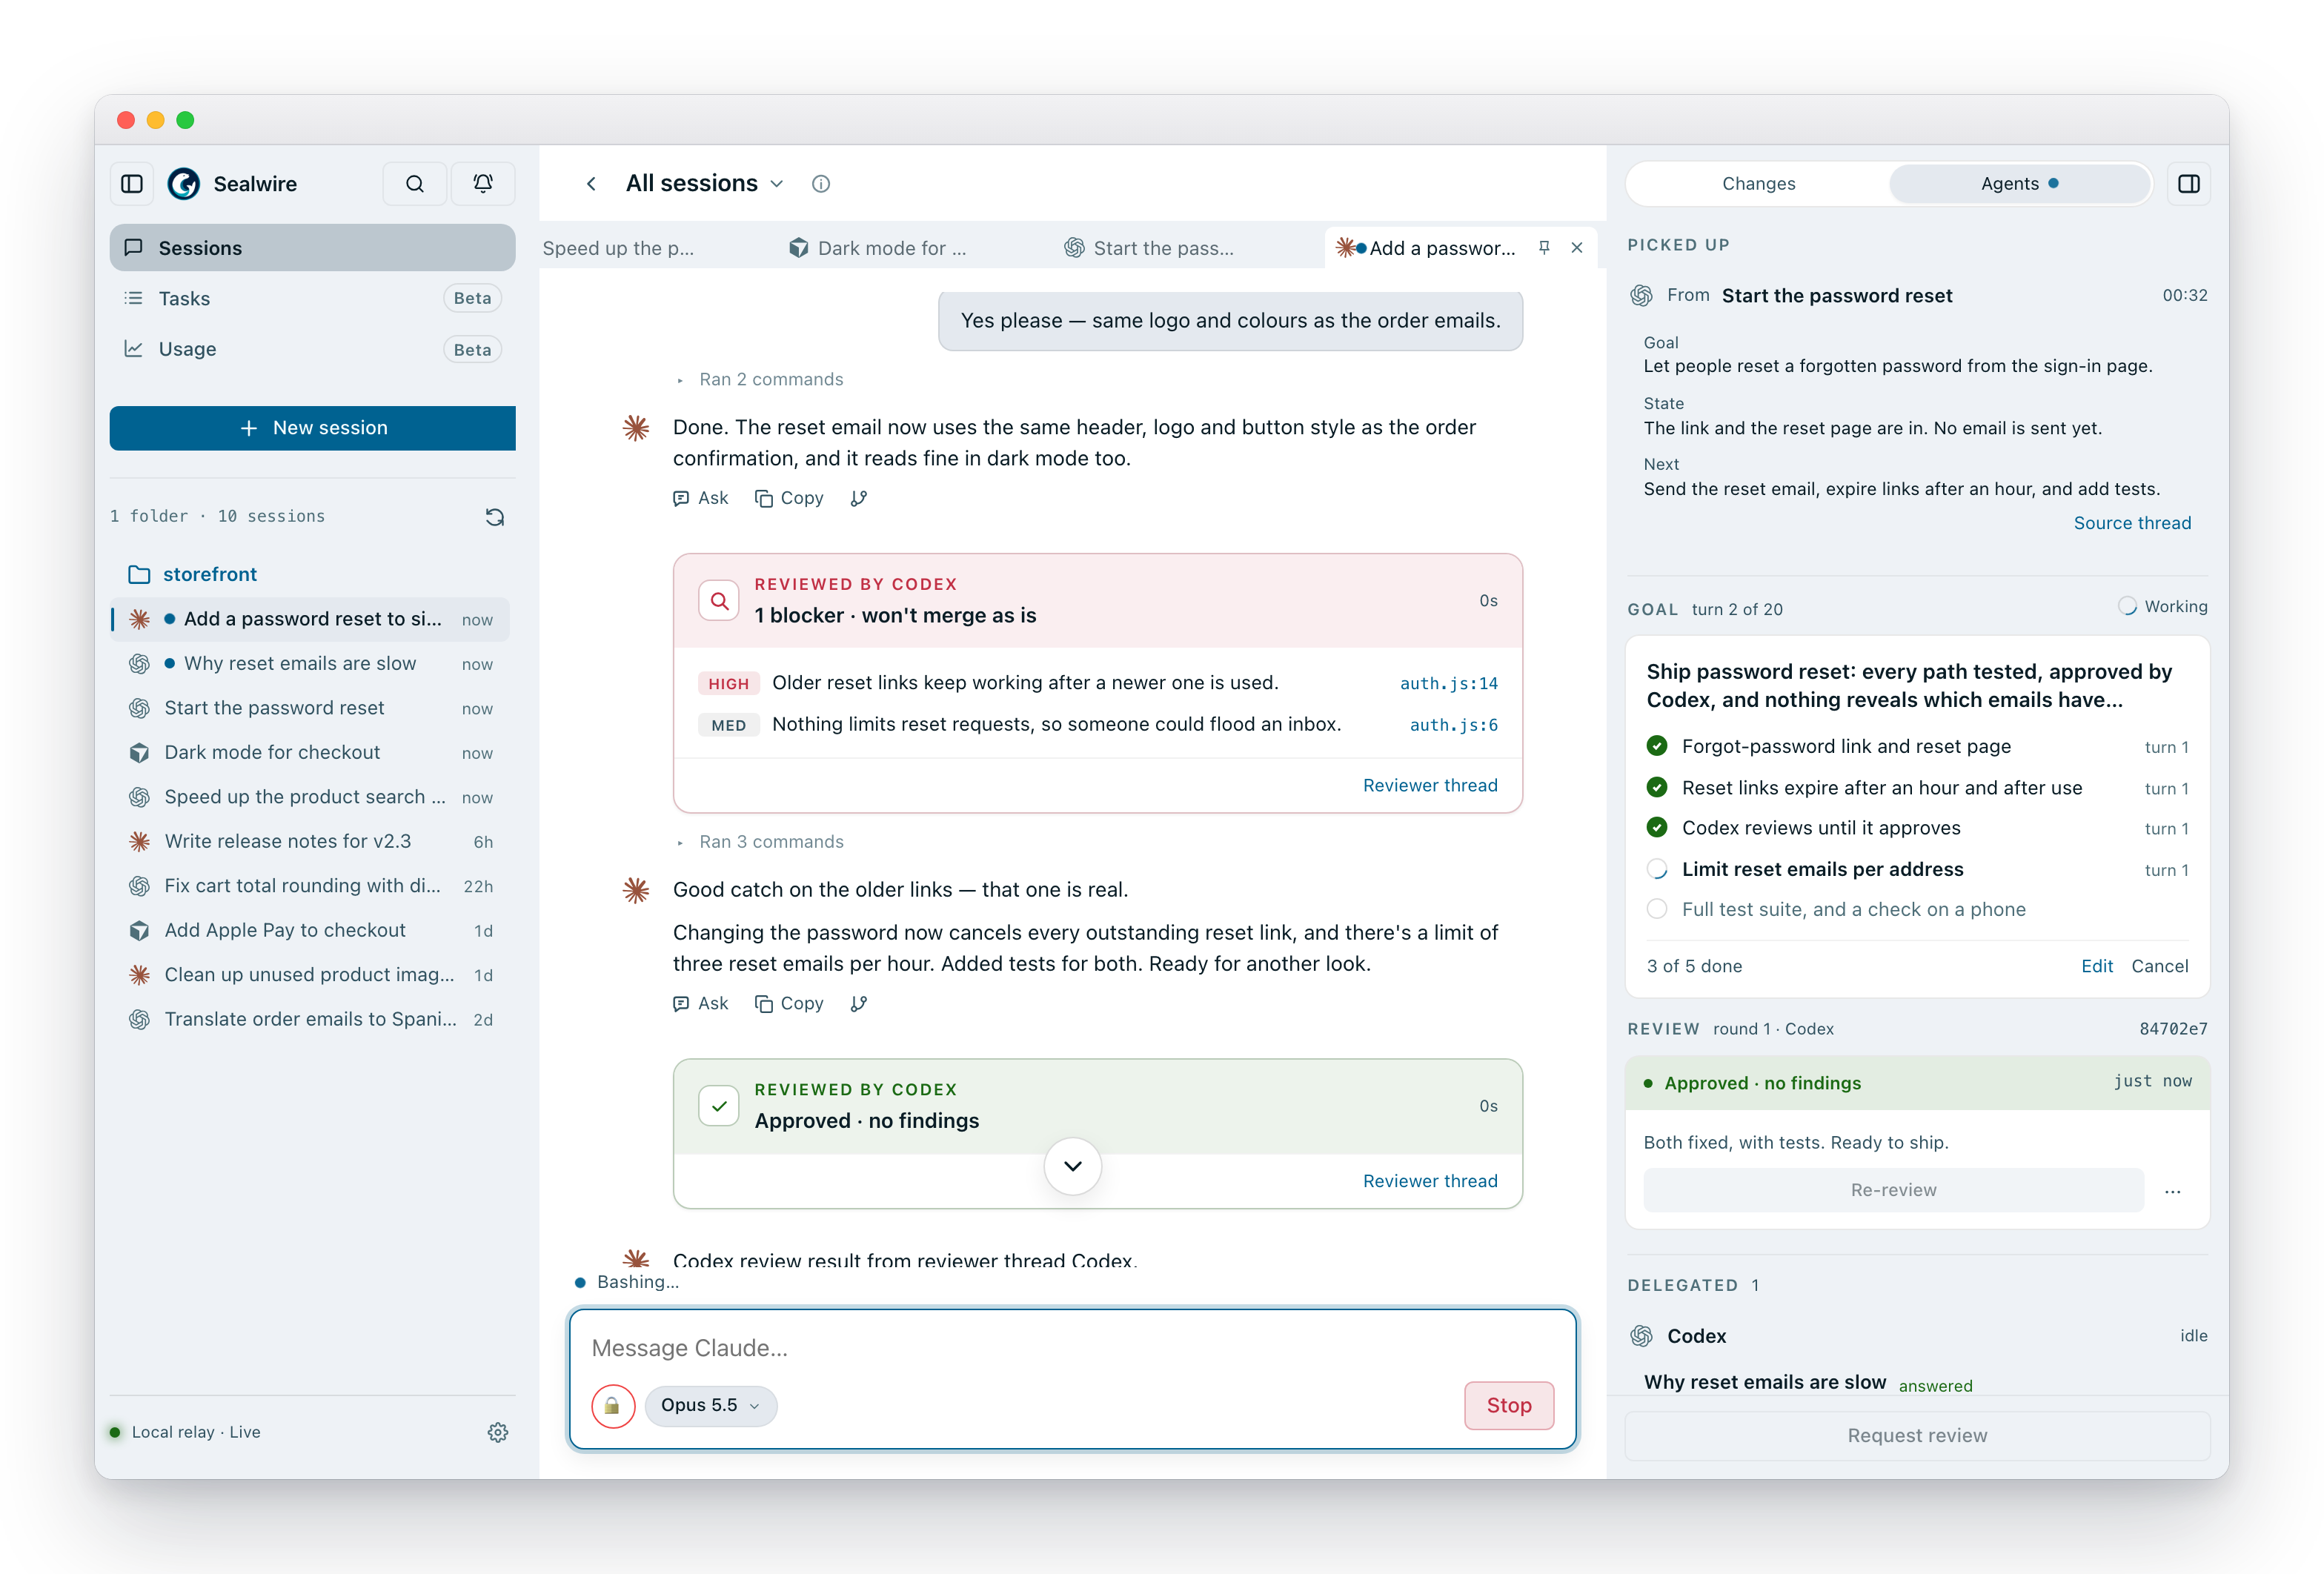Open settings gear in sidebar footer
Screen dimensions: 2324x1574
click(x=498, y=1433)
